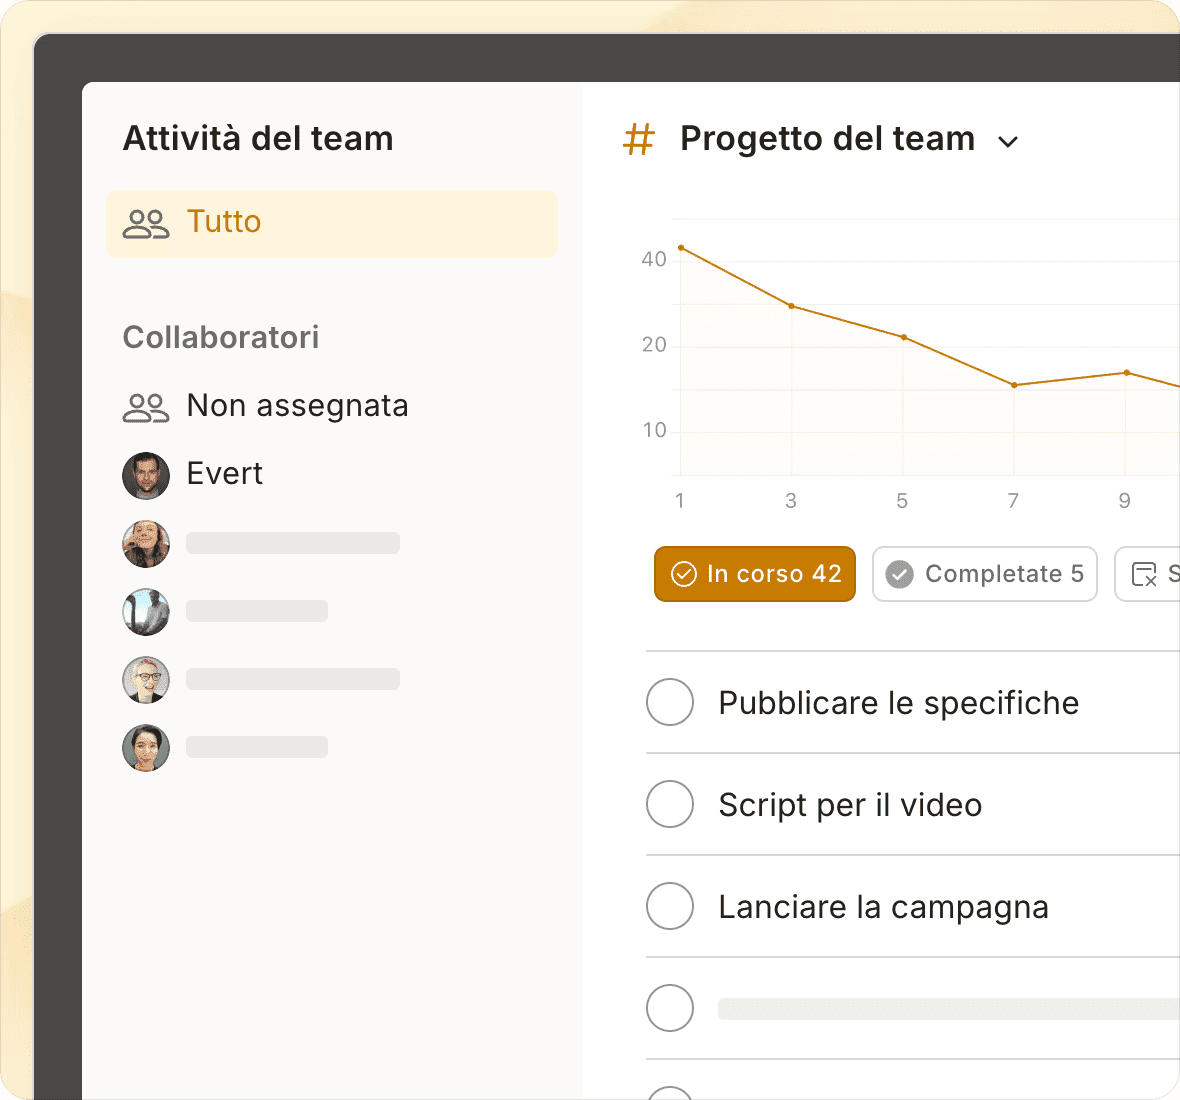Tick the checkbox of the placeholder task row
The width and height of the screenshot is (1180, 1100).
tap(670, 1008)
